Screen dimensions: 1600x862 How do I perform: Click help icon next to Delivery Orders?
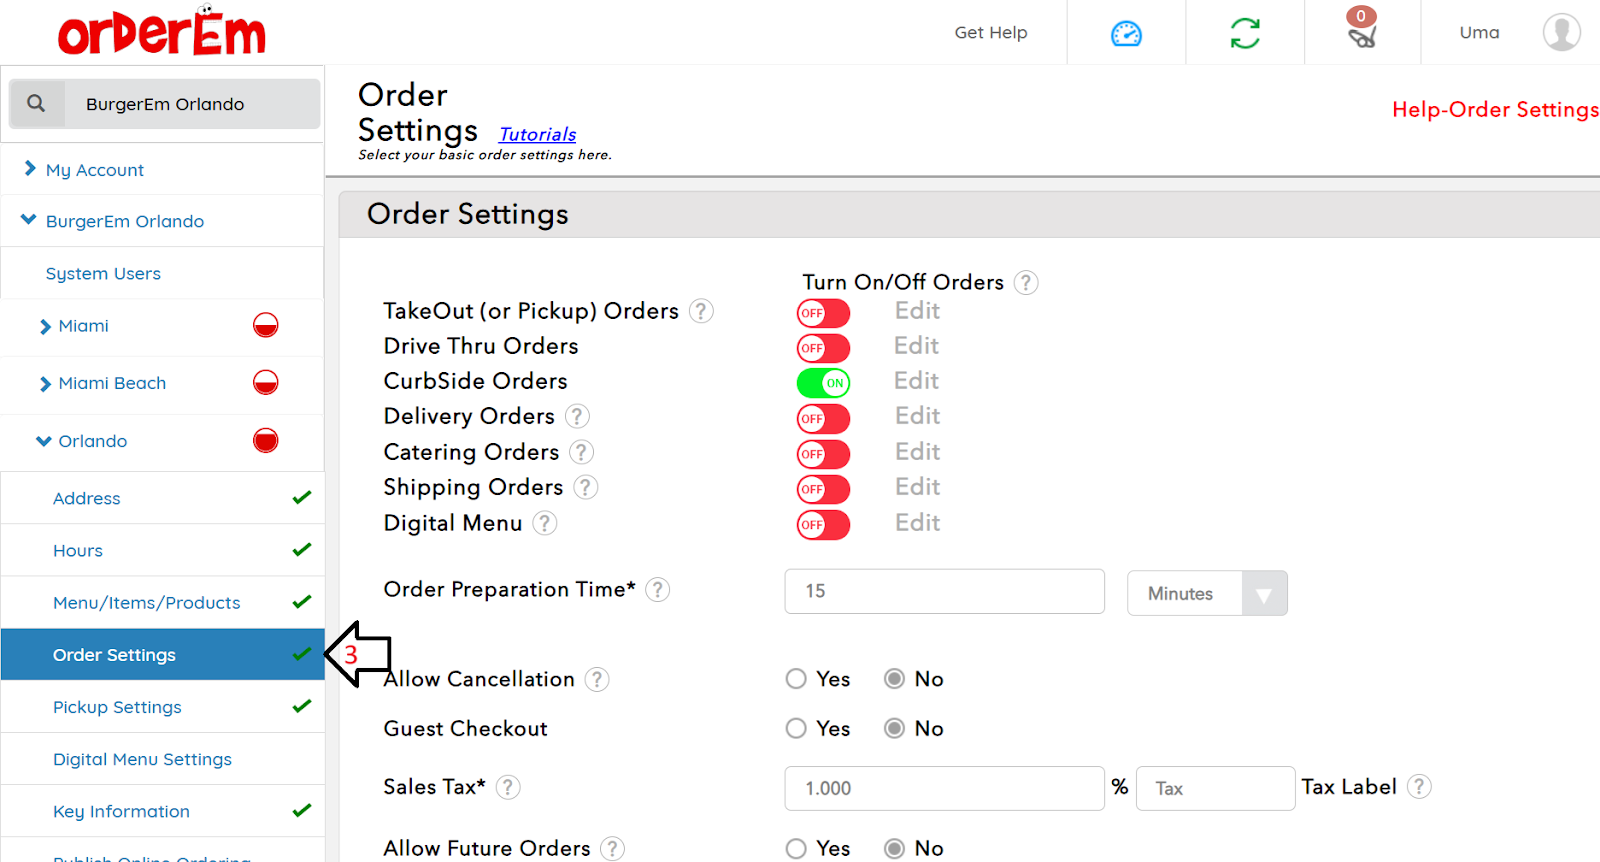click(577, 416)
